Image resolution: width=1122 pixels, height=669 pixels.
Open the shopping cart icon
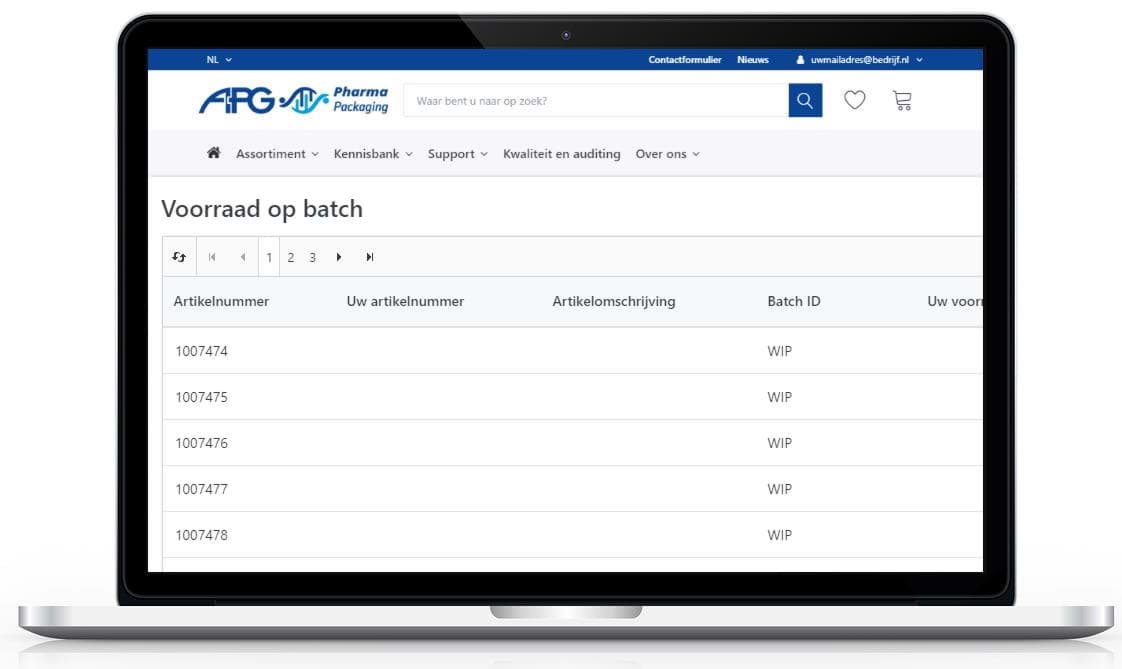pos(902,100)
